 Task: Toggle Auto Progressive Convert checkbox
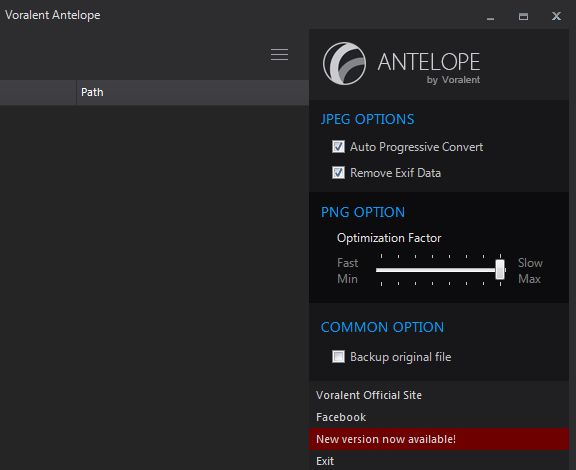pyautogui.click(x=338, y=147)
